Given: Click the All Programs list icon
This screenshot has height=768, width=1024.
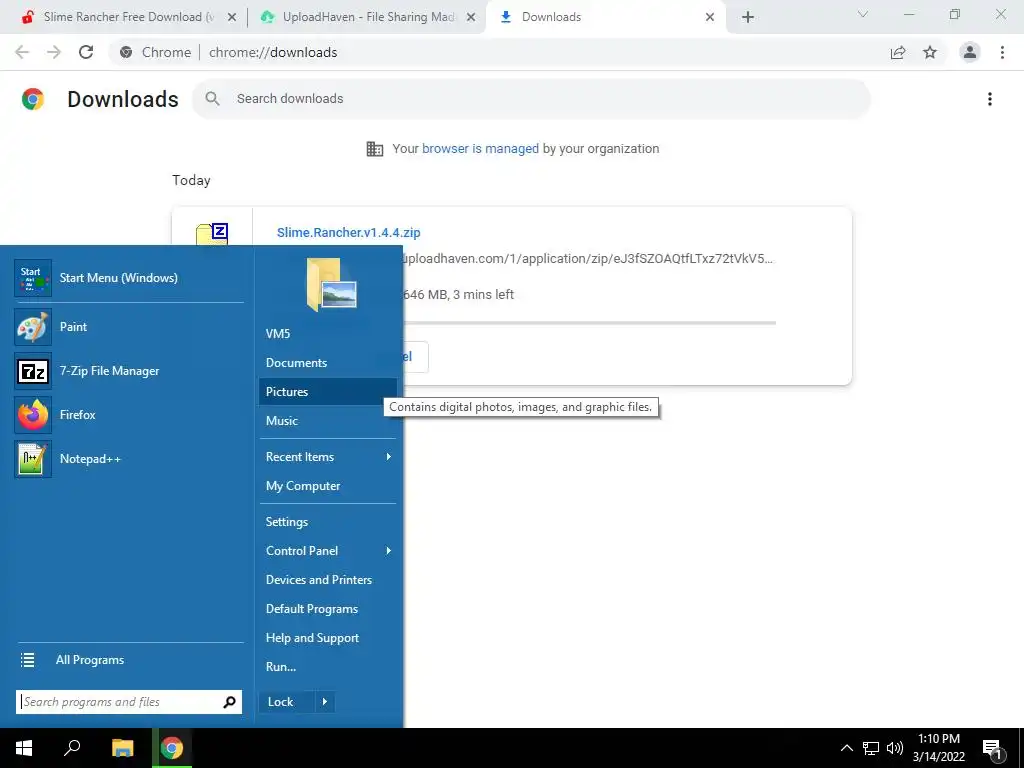Looking at the screenshot, I should [27, 660].
